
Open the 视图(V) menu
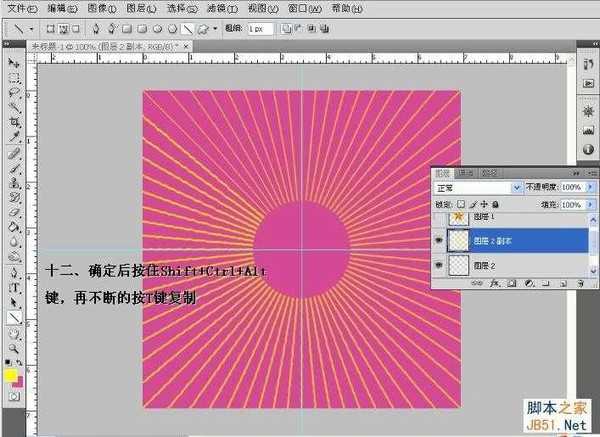tap(263, 8)
